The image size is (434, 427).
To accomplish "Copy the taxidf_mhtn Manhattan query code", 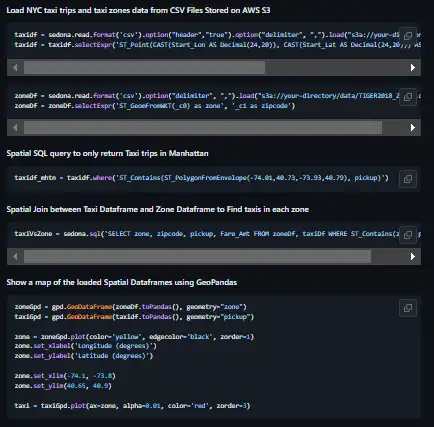I will tap(408, 179).
